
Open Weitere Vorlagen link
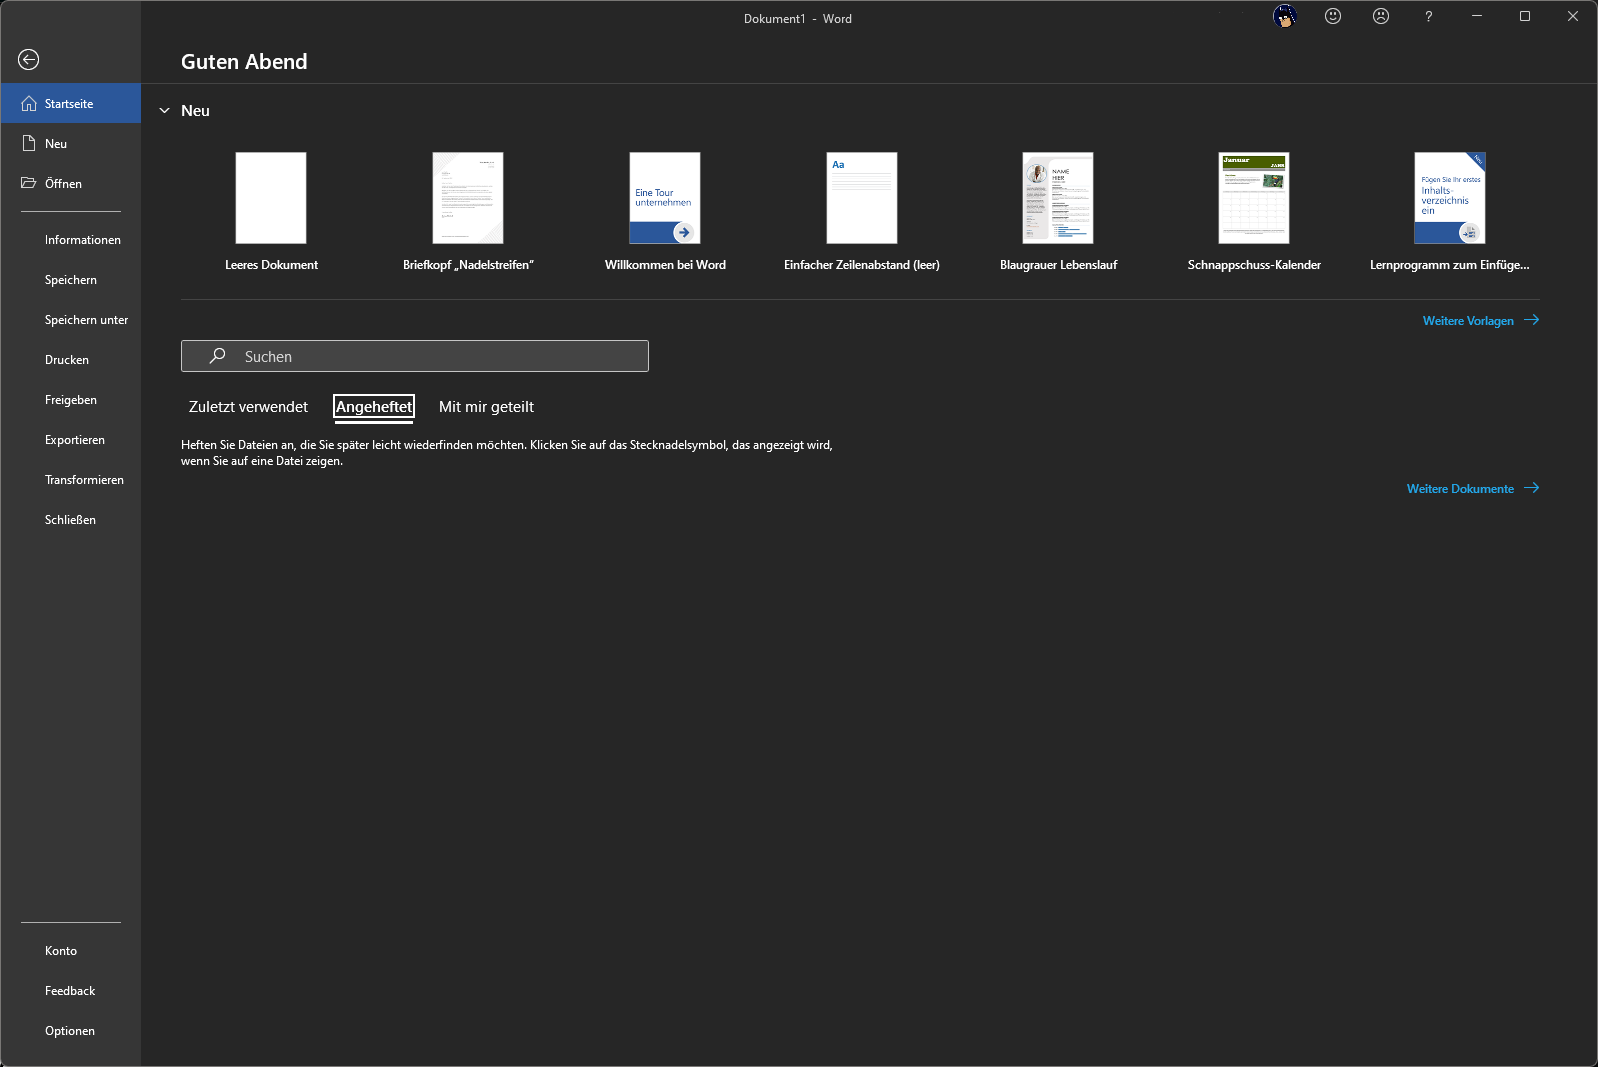pyautogui.click(x=1468, y=321)
